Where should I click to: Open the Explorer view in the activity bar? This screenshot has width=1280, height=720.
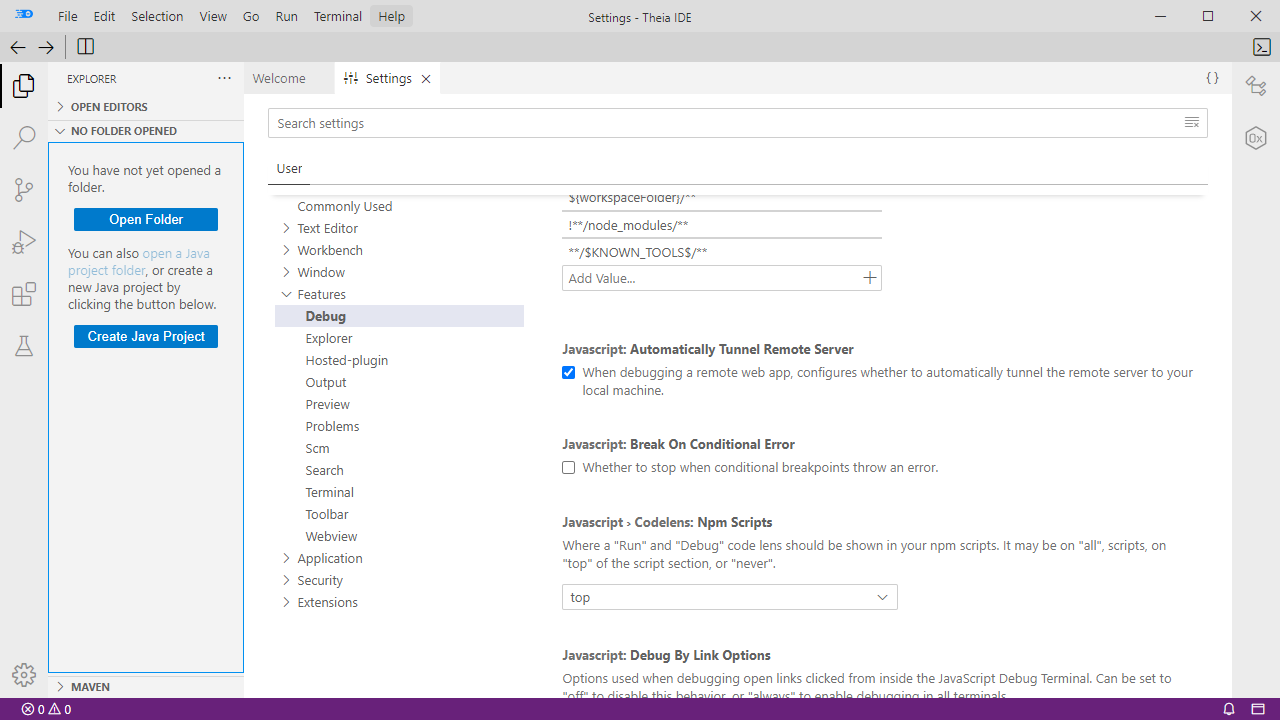point(24,87)
